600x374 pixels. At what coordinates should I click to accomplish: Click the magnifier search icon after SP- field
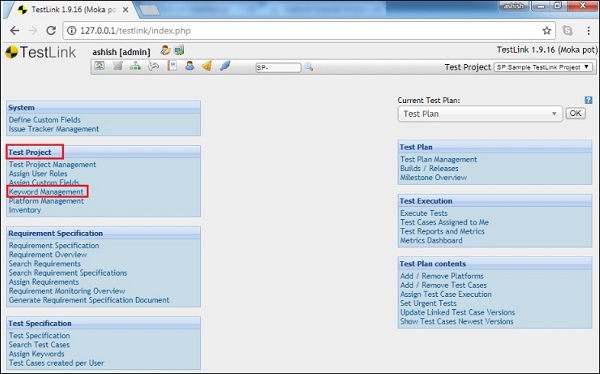pyautogui.click(x=308, y=67)
